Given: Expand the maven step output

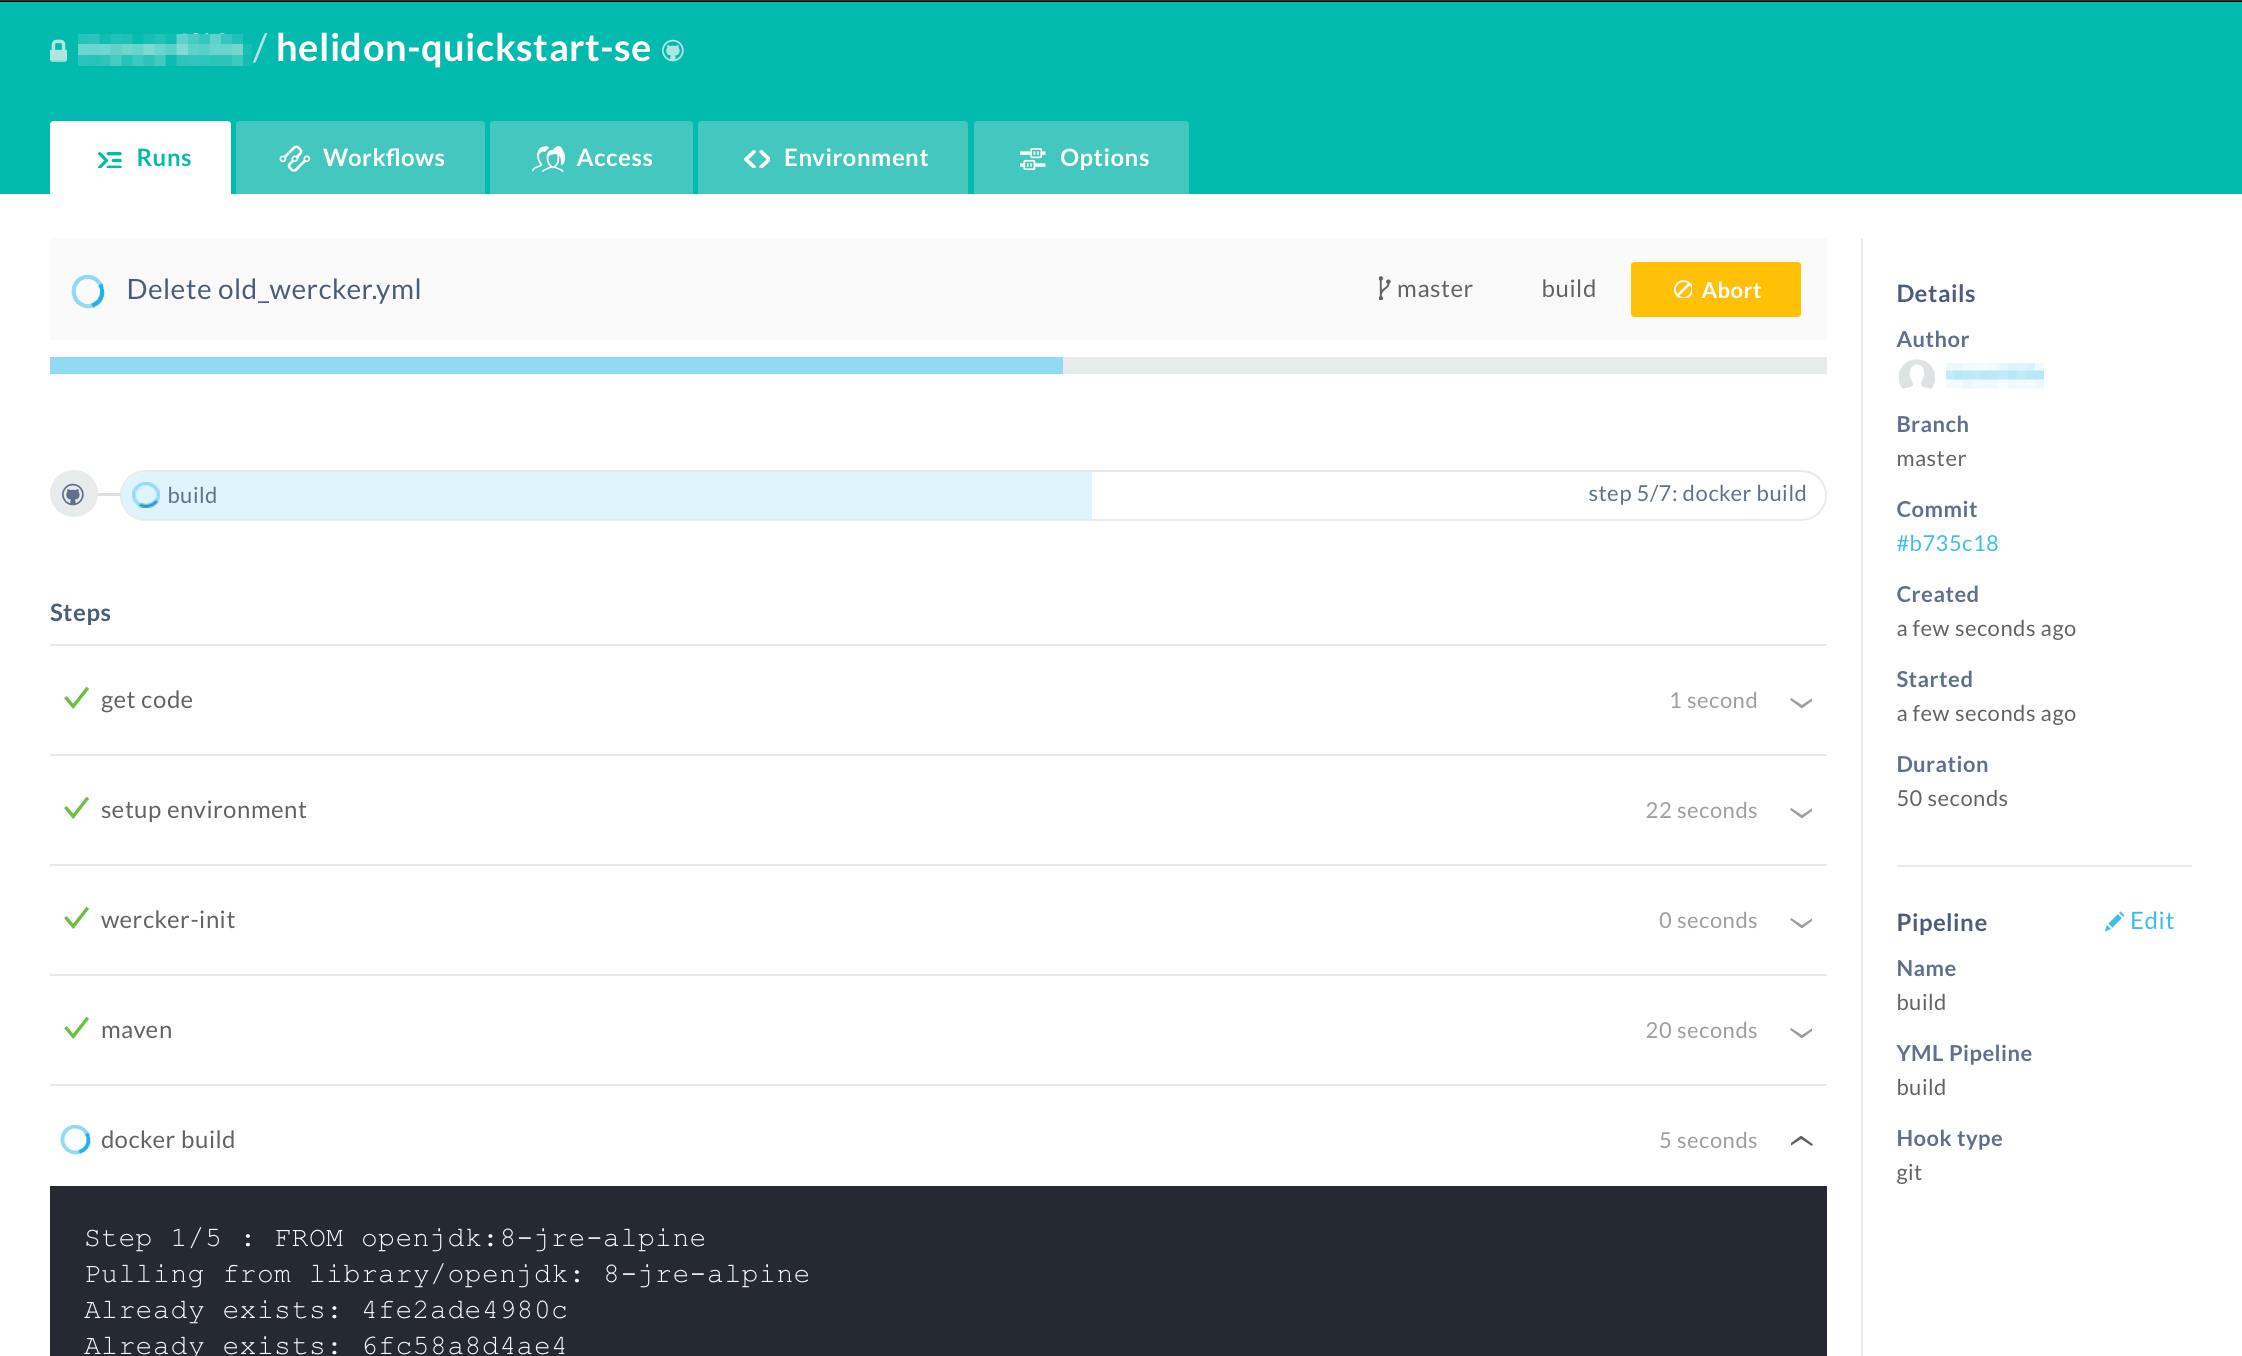Looking at the screenshot, I should [x=1801, y=1032].
